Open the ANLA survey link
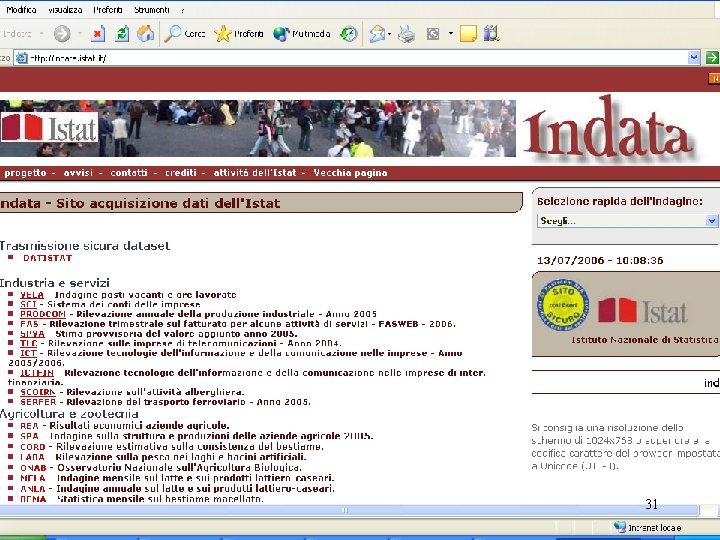 coord(33,489)
